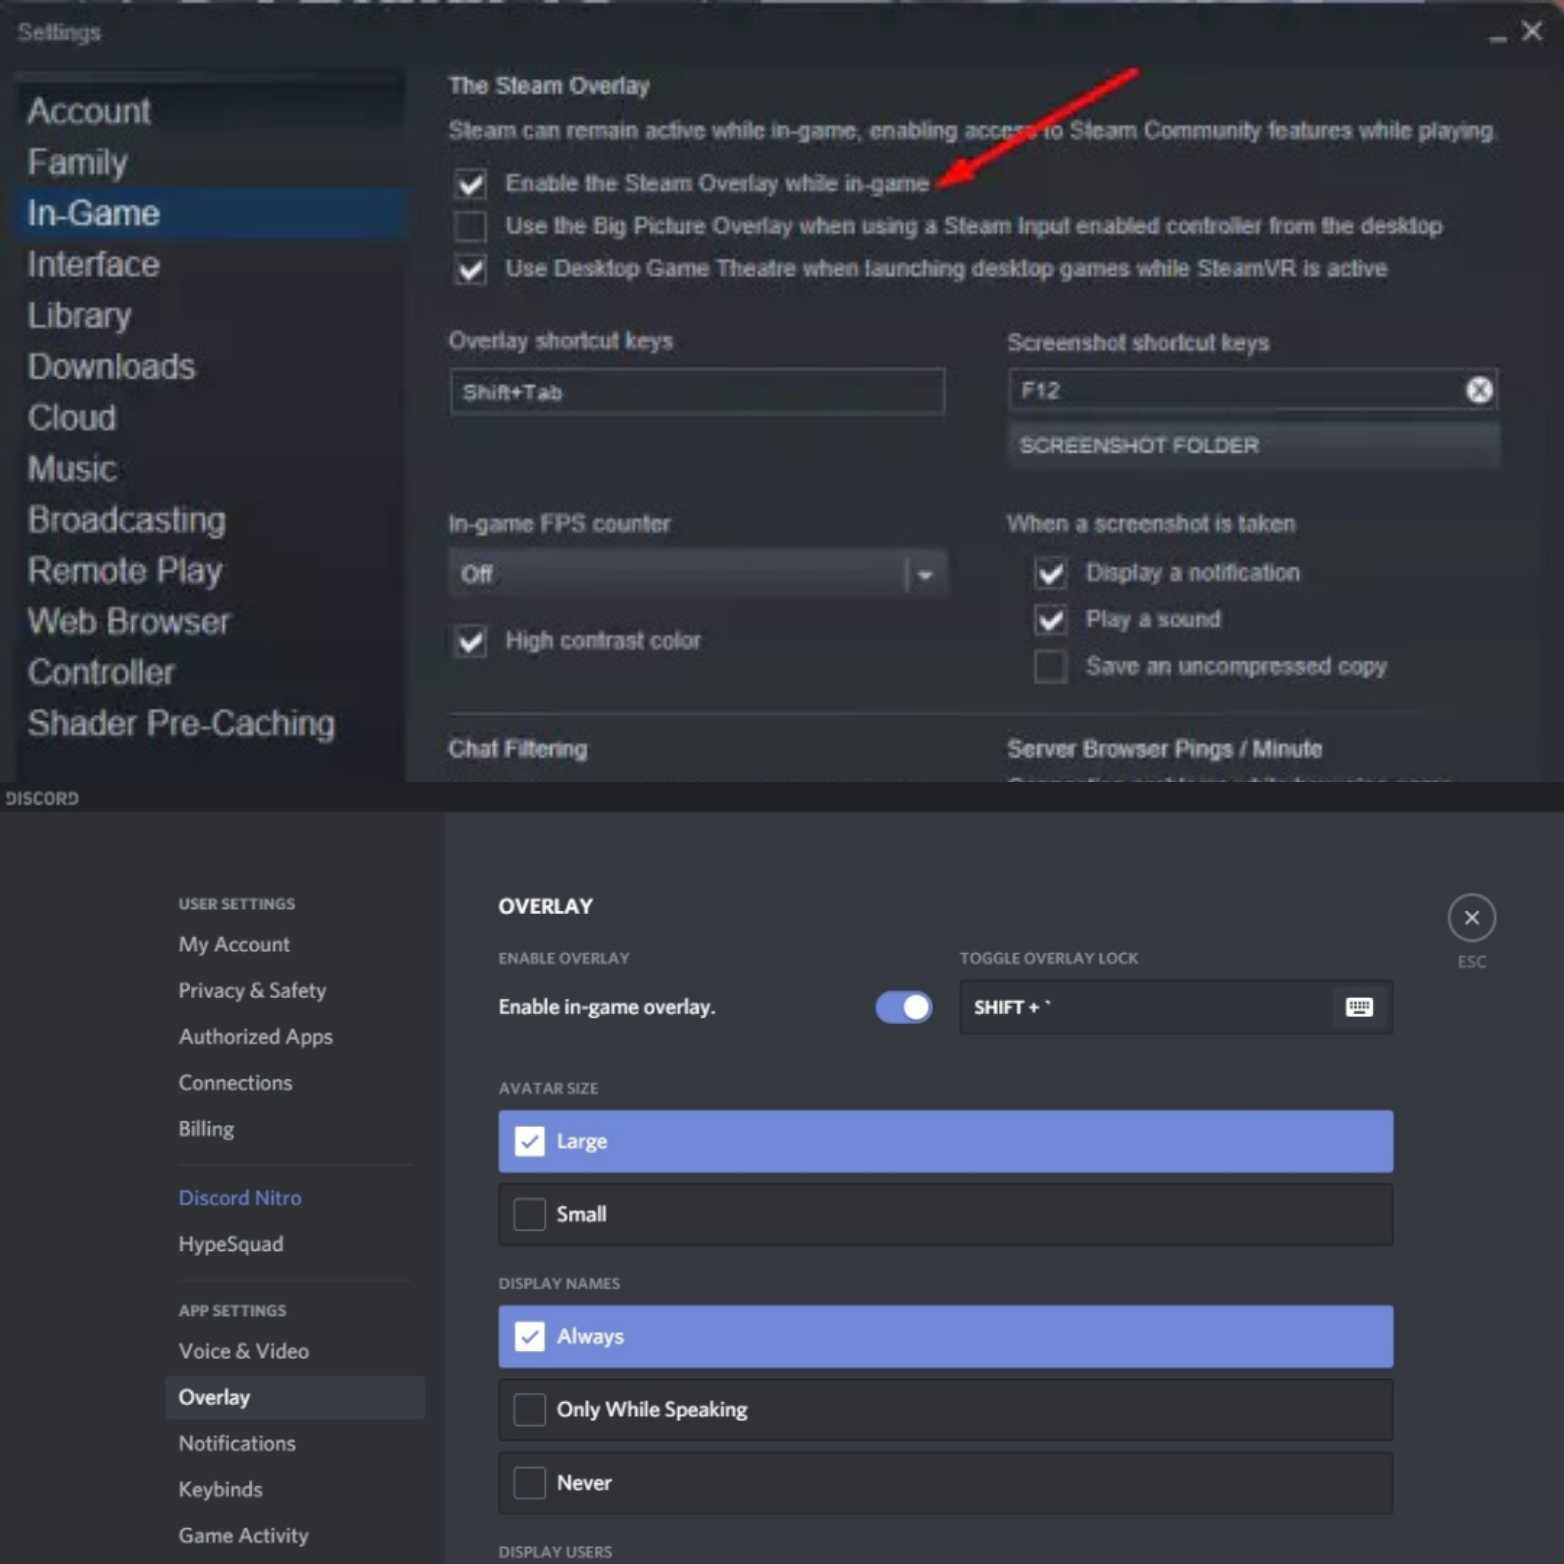This screenshot has height=1564, width=1564.
Task: Click the Discord Nitro link
Action: pos(240,1198)
